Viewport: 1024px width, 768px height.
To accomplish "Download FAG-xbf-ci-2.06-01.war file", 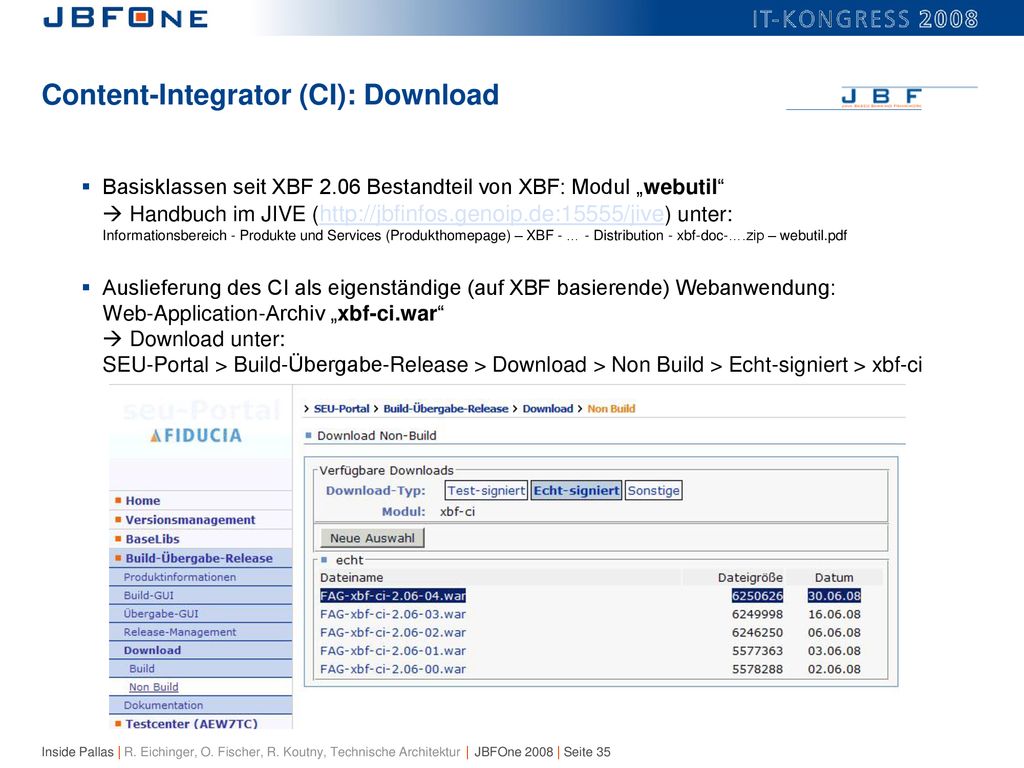I will [x=393, y=650].
